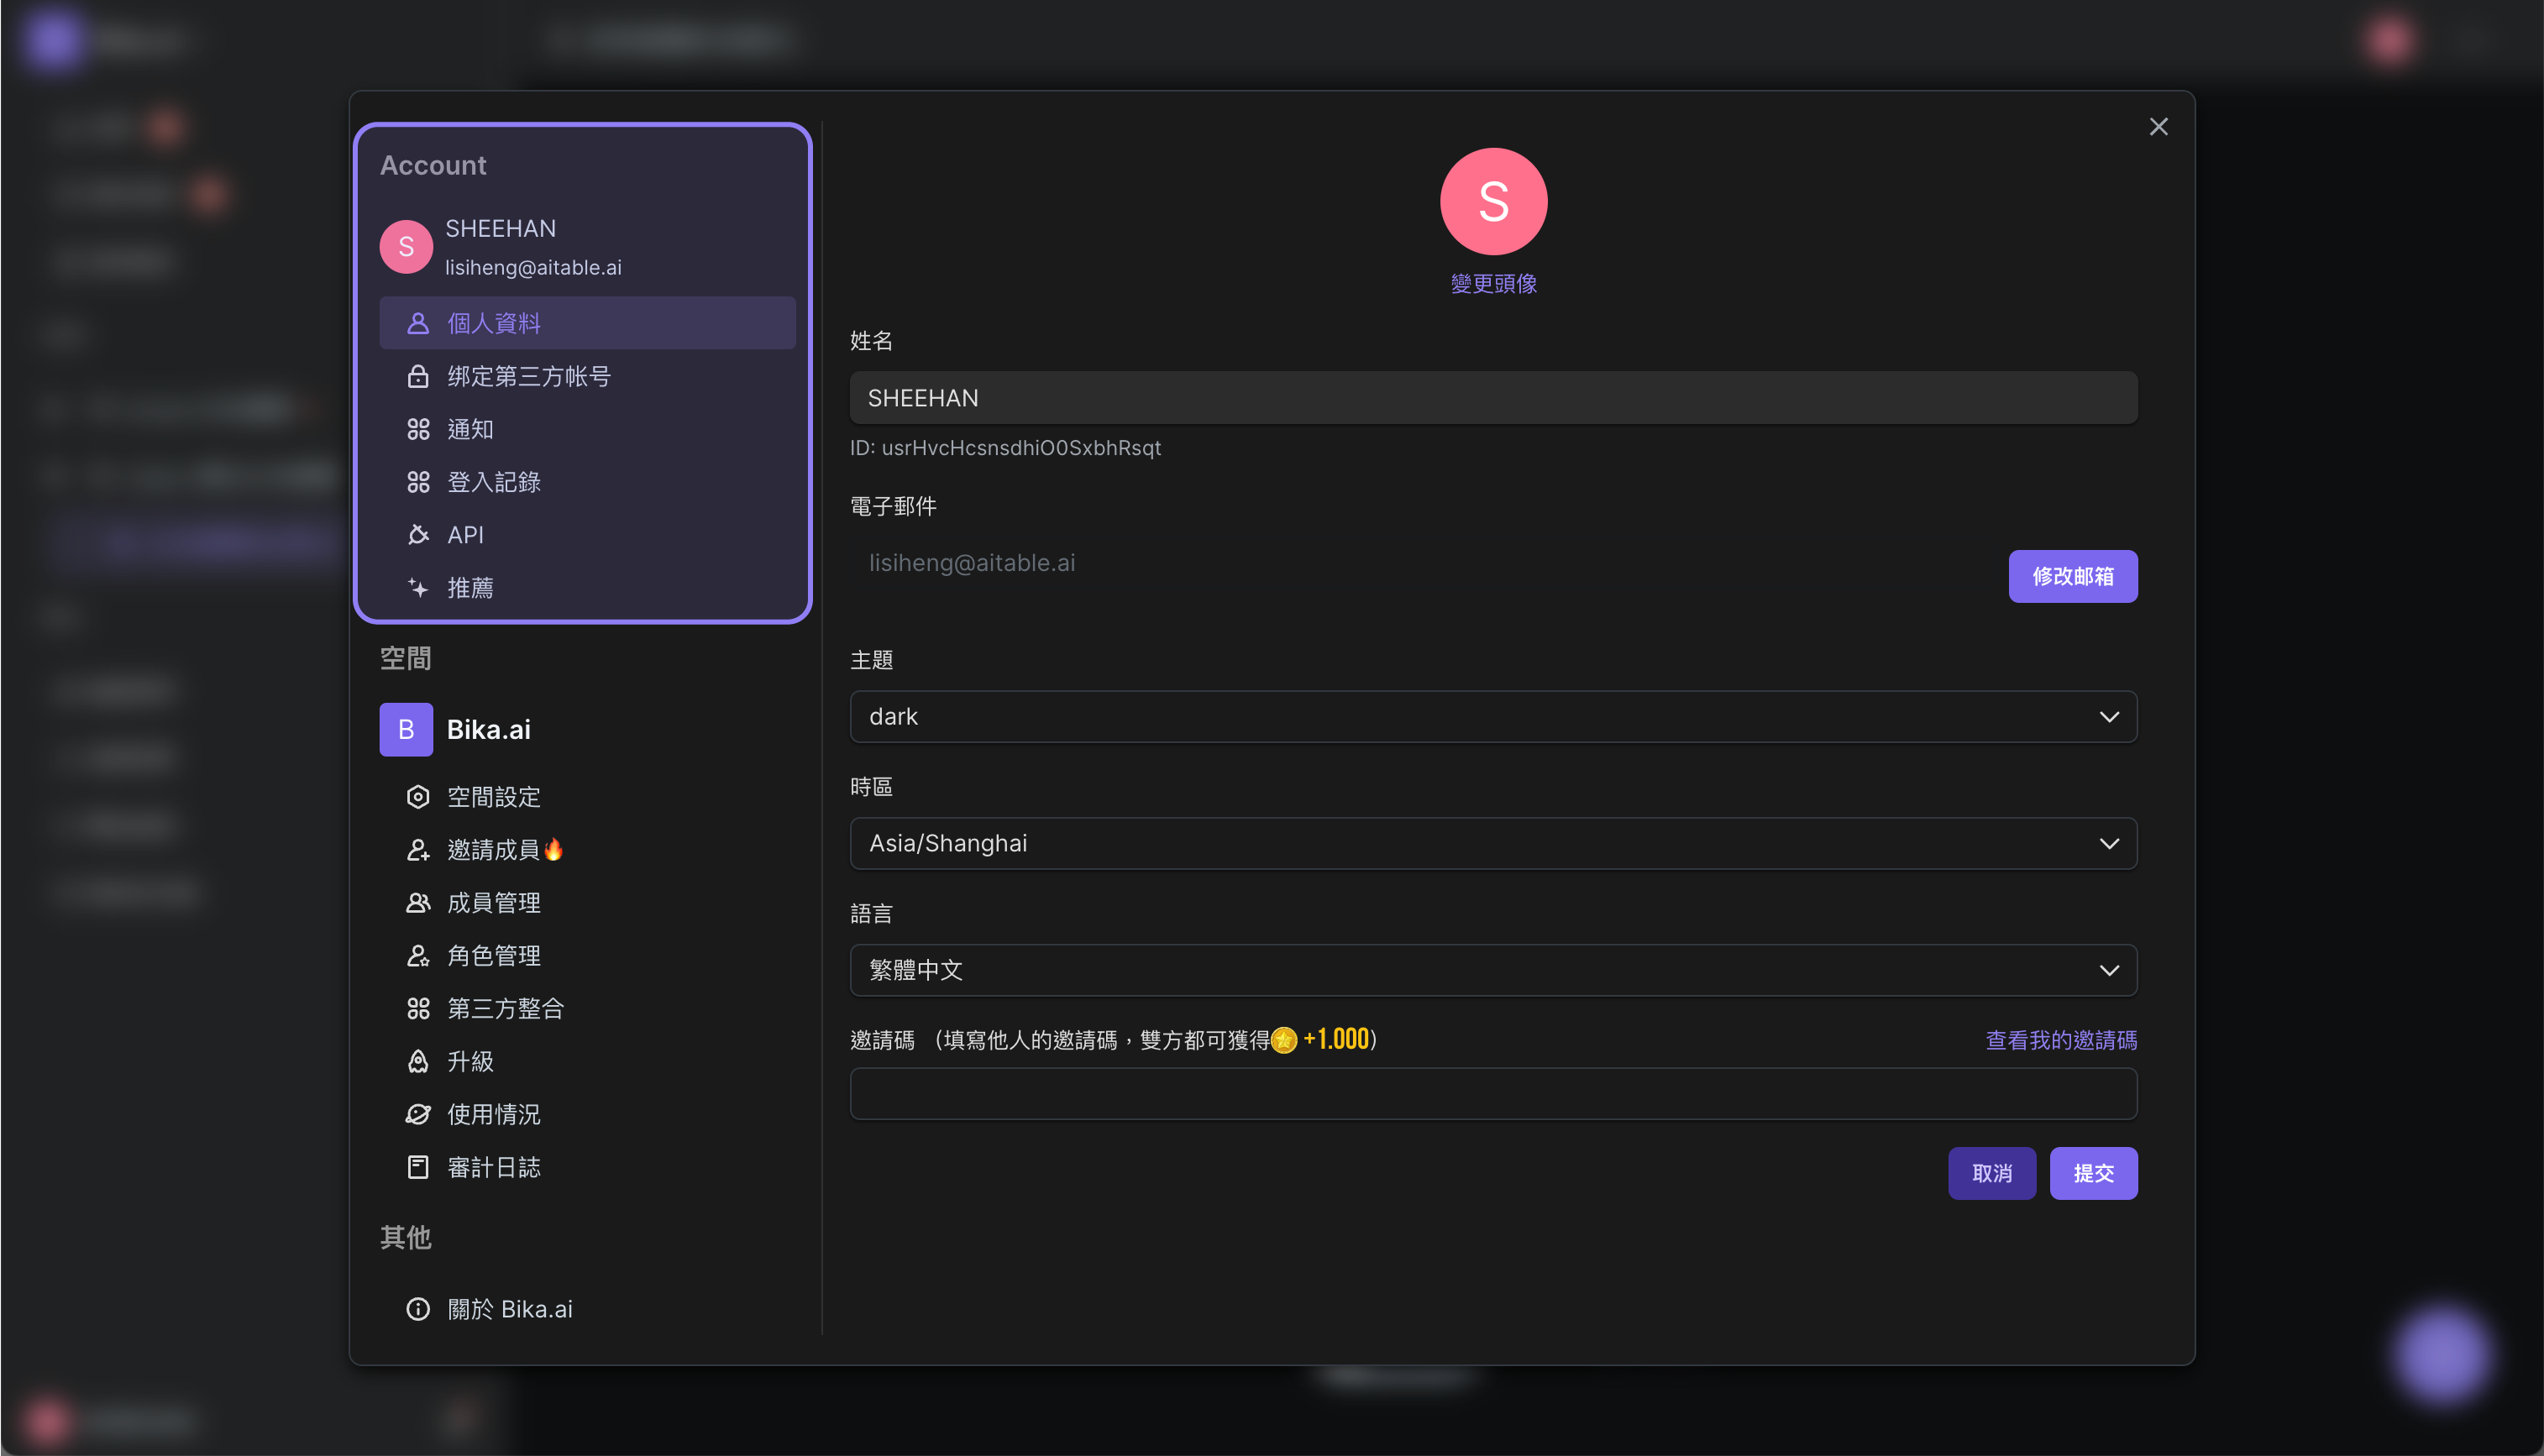View 使用情況

[x=587, y=1114]
